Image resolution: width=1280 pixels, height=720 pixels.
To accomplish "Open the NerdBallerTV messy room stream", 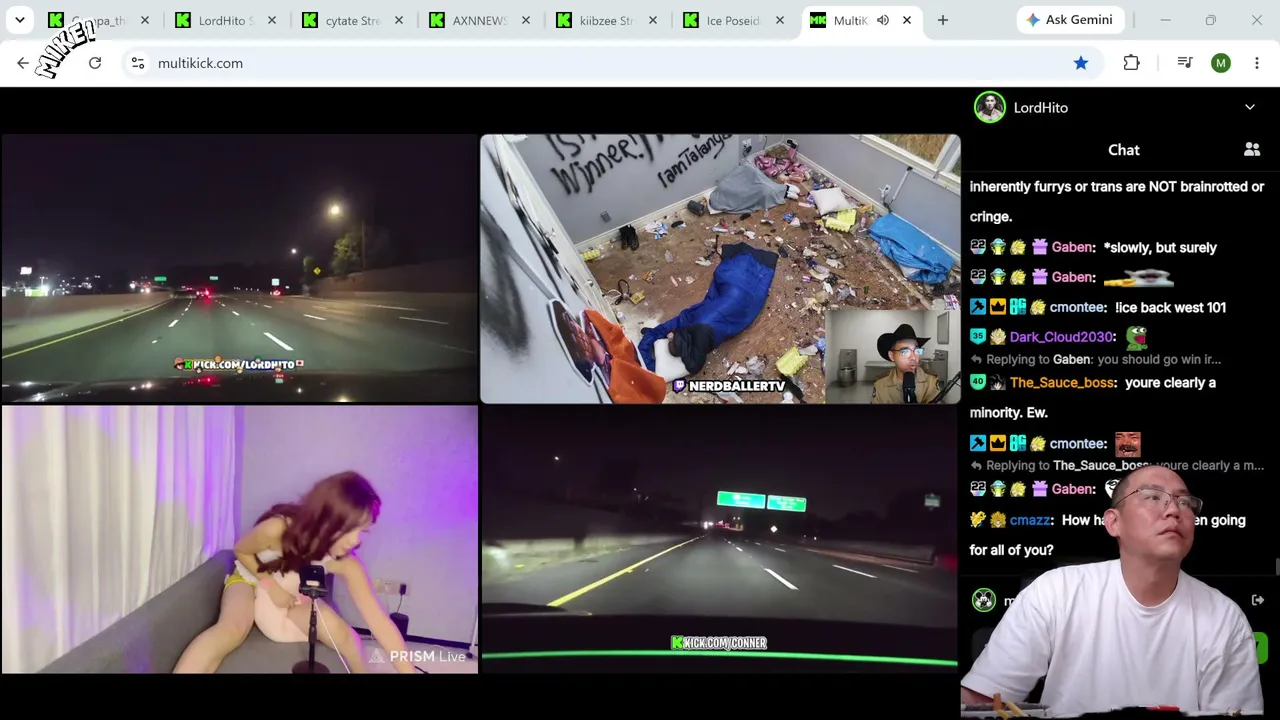I will point(720,268).
